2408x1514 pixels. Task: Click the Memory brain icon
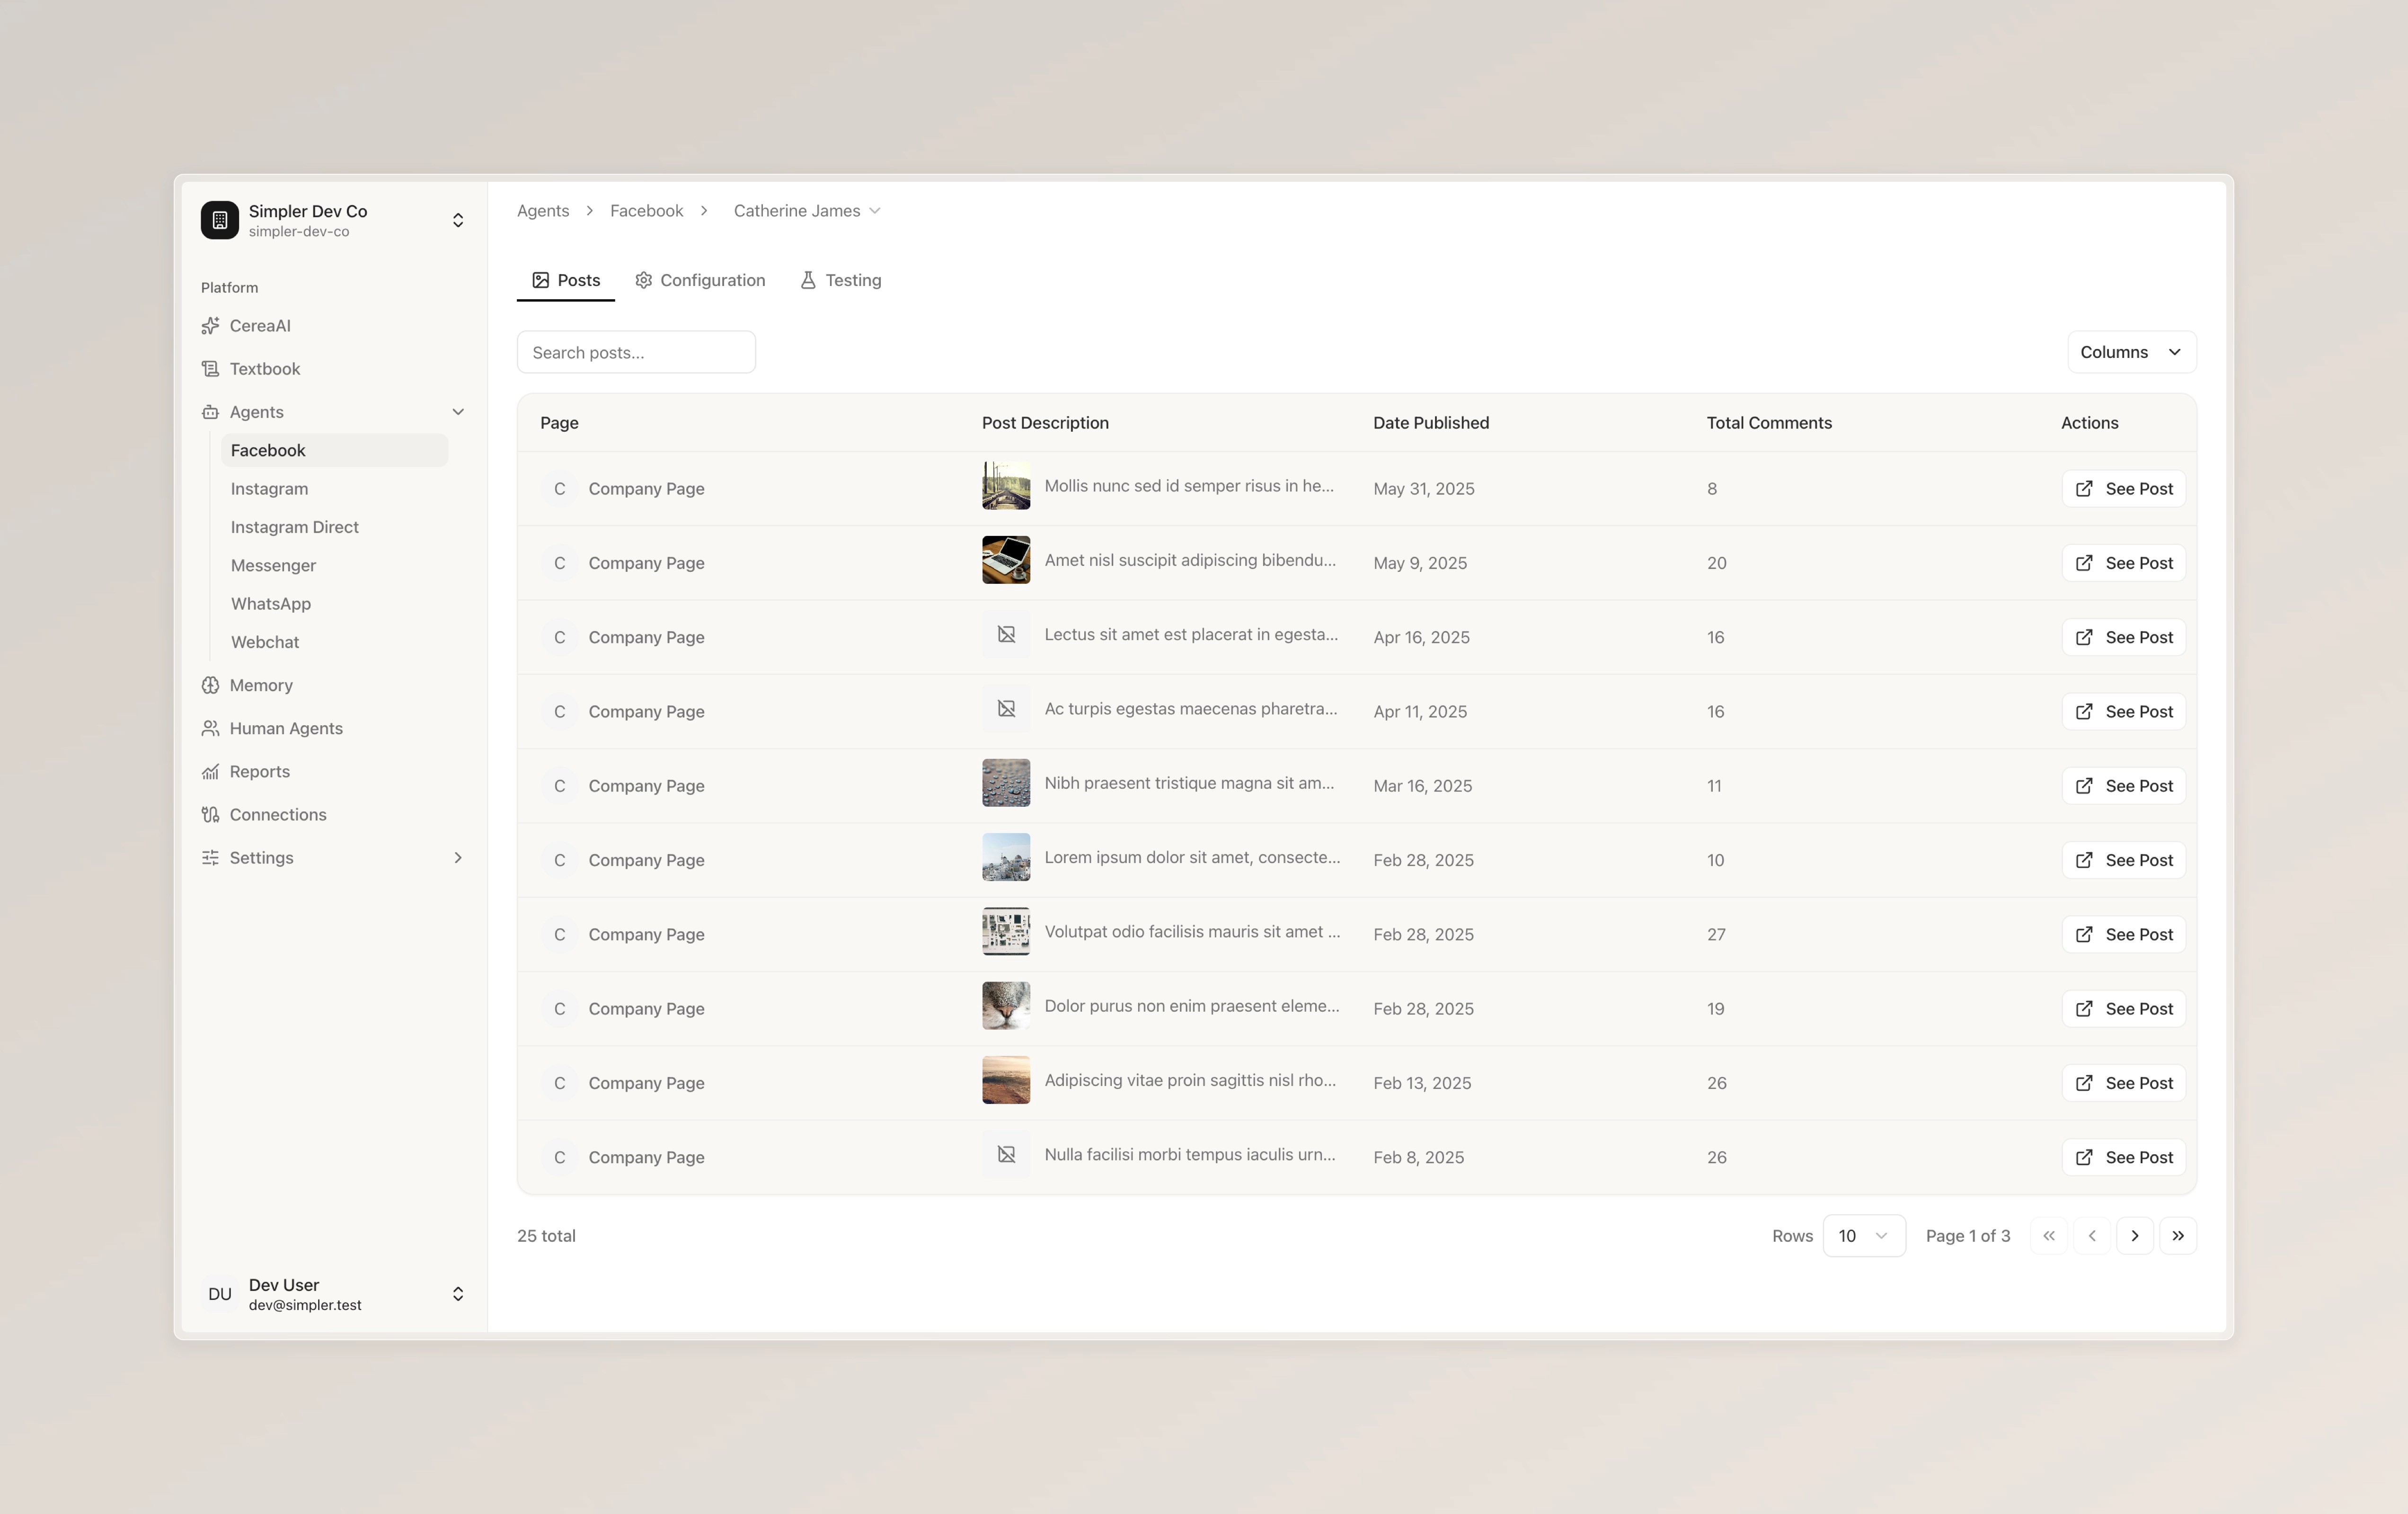(210, 685)
